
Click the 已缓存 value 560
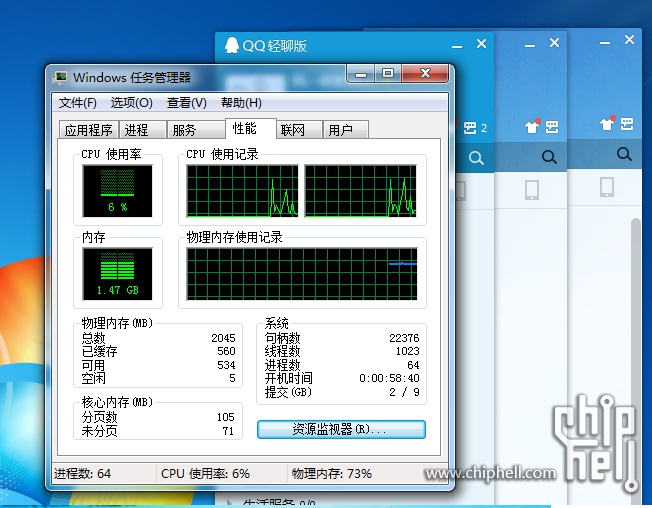(226, 352)
